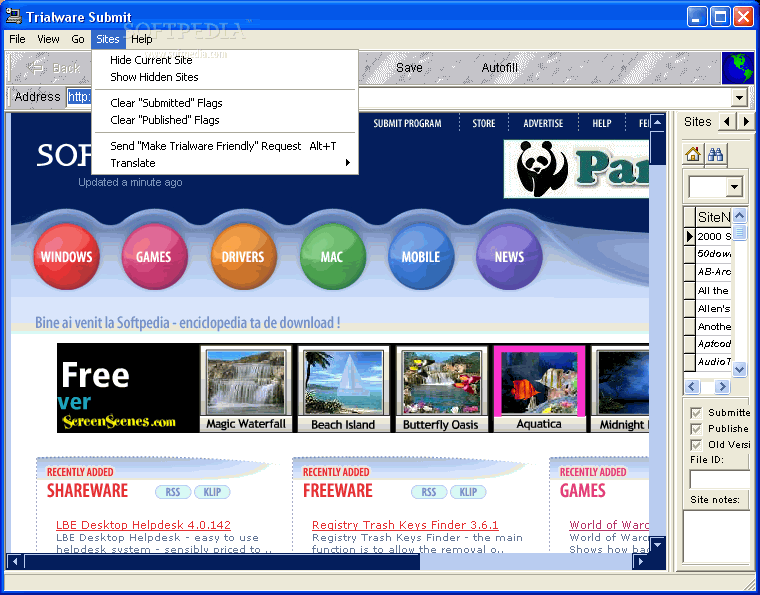Open the Magic Waterfall thumbnail

tap(246, 389)
